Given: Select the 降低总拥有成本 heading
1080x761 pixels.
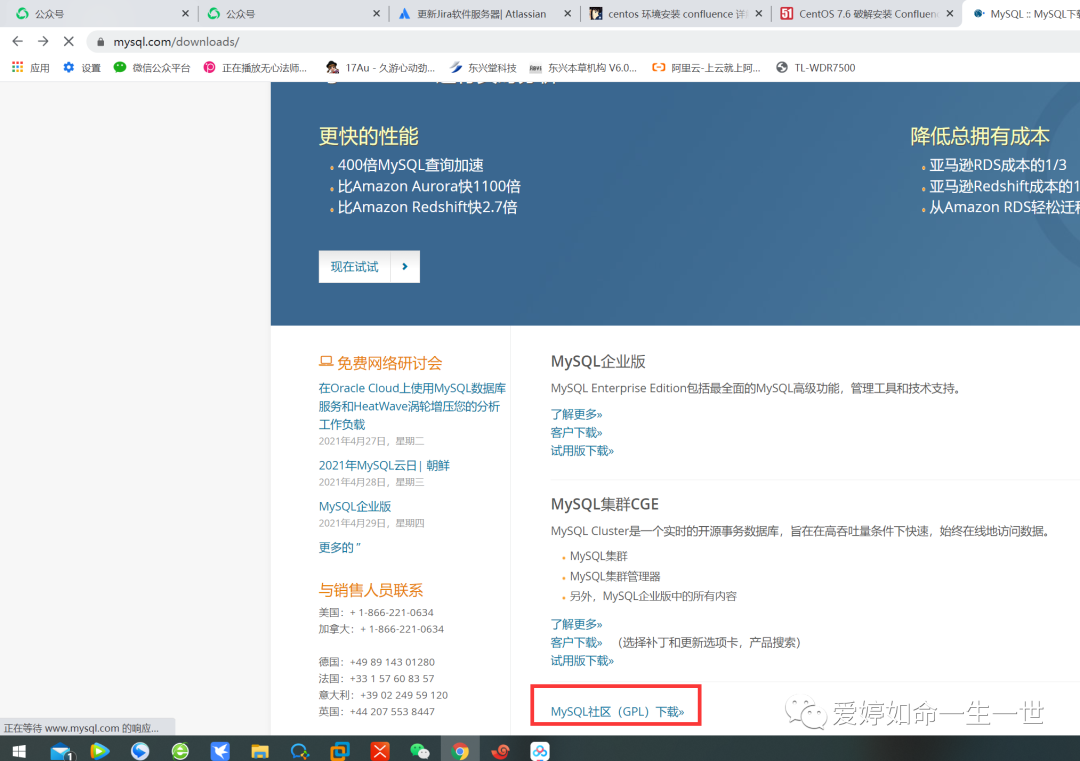Looking at the screenshot, I should [x=979, y=136].
